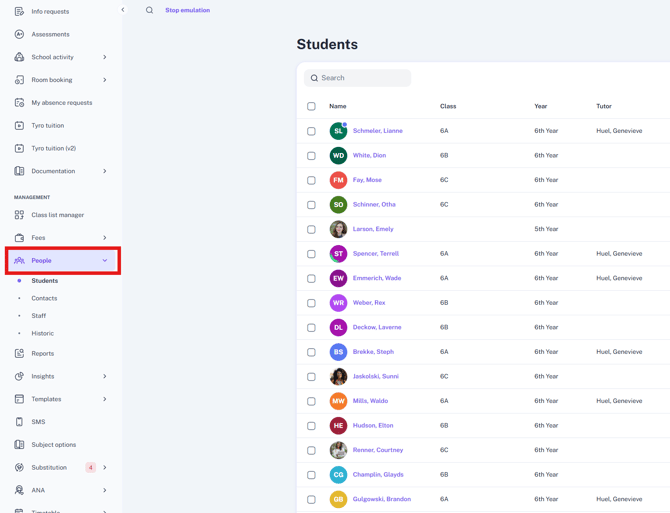Click Larson, Emely's profile photo

[x=338, y=229]
